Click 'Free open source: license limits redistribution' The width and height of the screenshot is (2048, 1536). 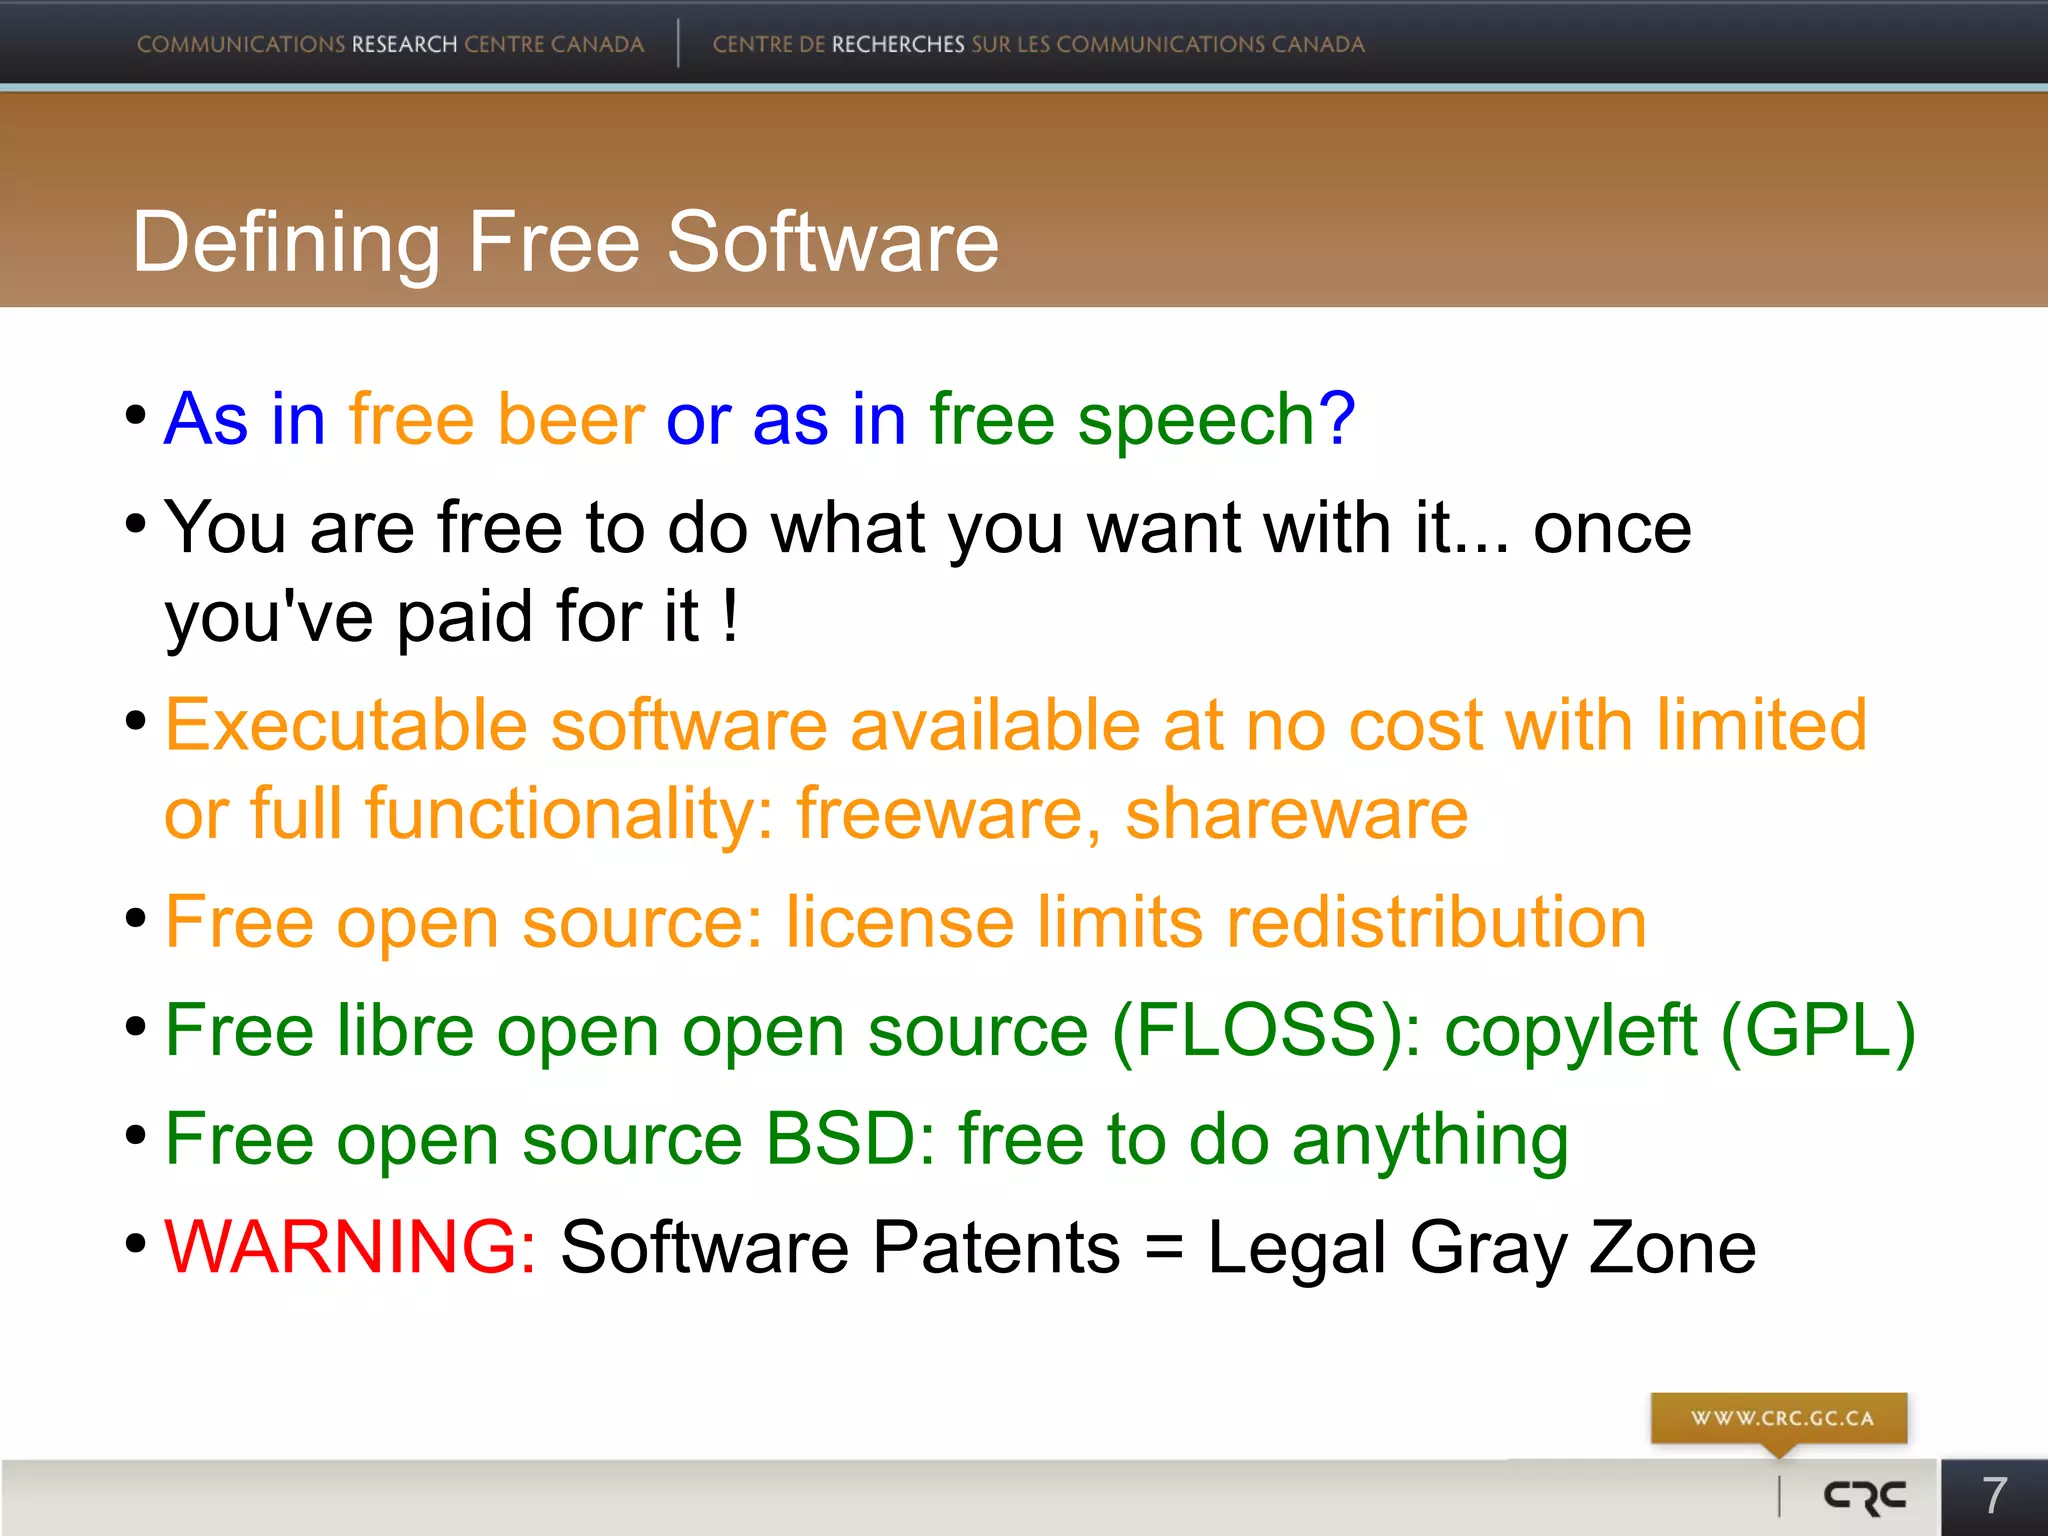[x=906, y=924]
